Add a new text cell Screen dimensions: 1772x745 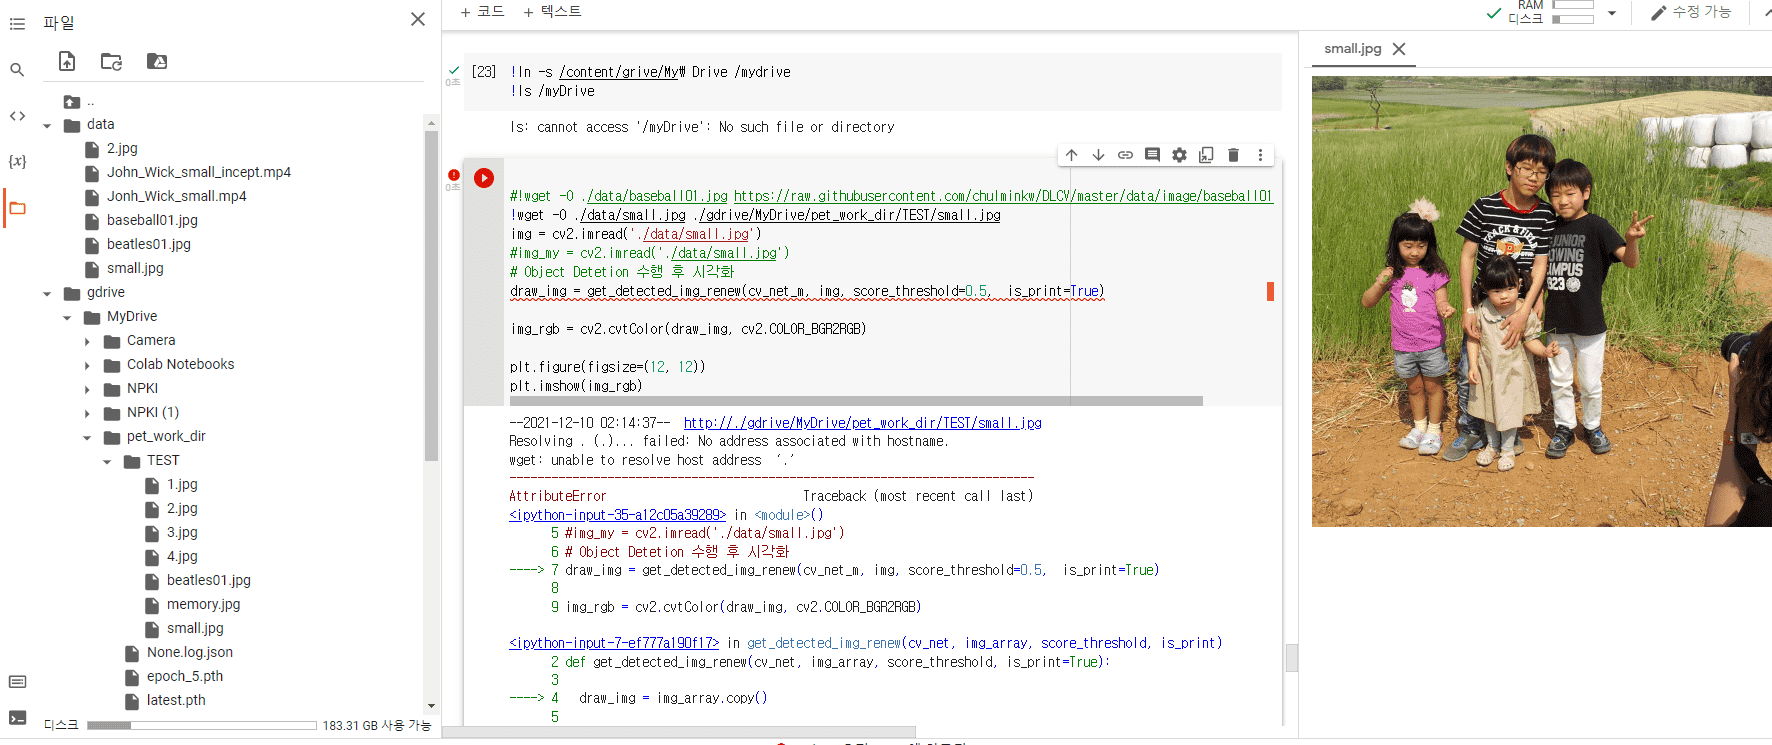point(552,12)
